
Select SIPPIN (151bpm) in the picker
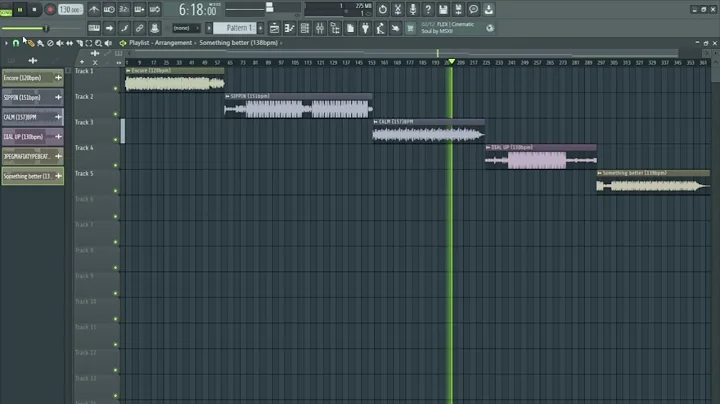(x=33, y=97)
